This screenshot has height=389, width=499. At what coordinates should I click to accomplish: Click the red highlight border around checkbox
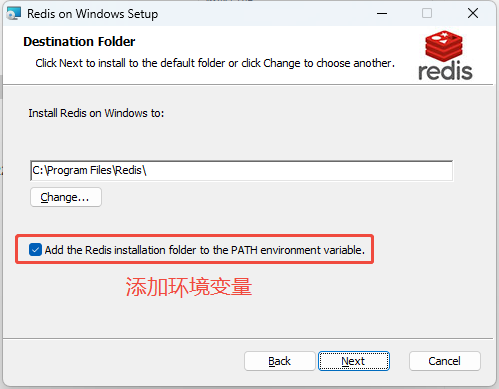click(195, 235)
